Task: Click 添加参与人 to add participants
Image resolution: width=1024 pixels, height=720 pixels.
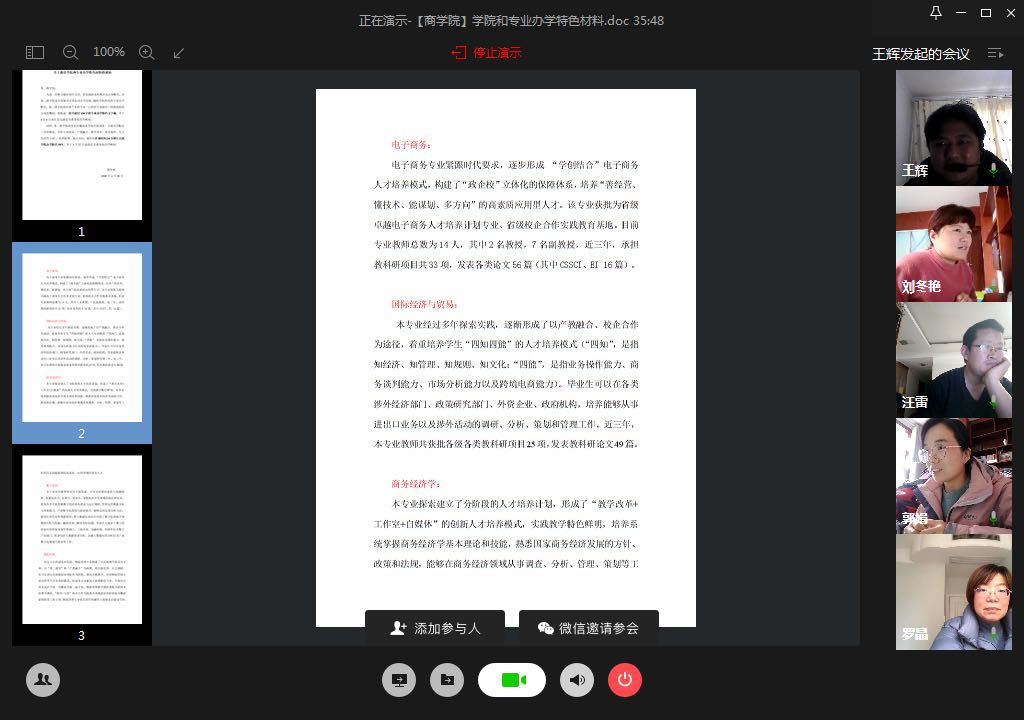Action: [435, 628]
